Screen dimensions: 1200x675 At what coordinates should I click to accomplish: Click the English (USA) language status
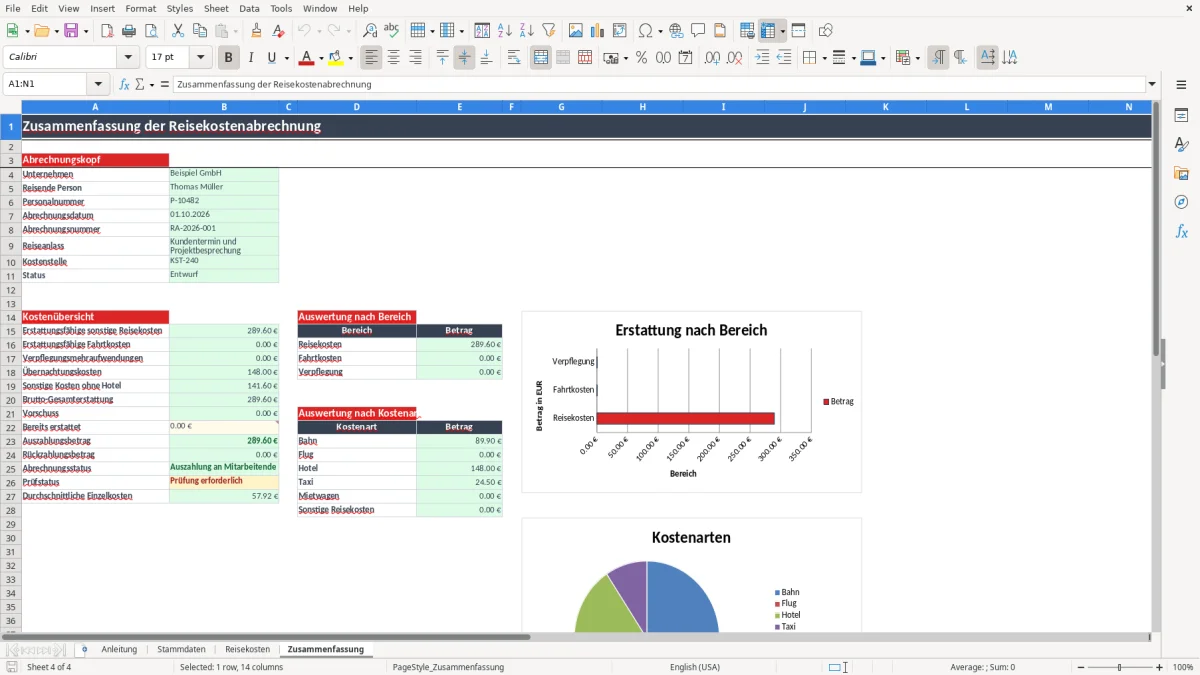[694, 667]
